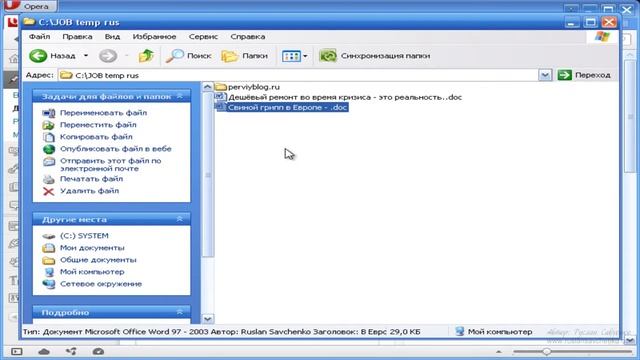
Task: Click the zoom slider at bottom right
Action: [x=547, y=351]
